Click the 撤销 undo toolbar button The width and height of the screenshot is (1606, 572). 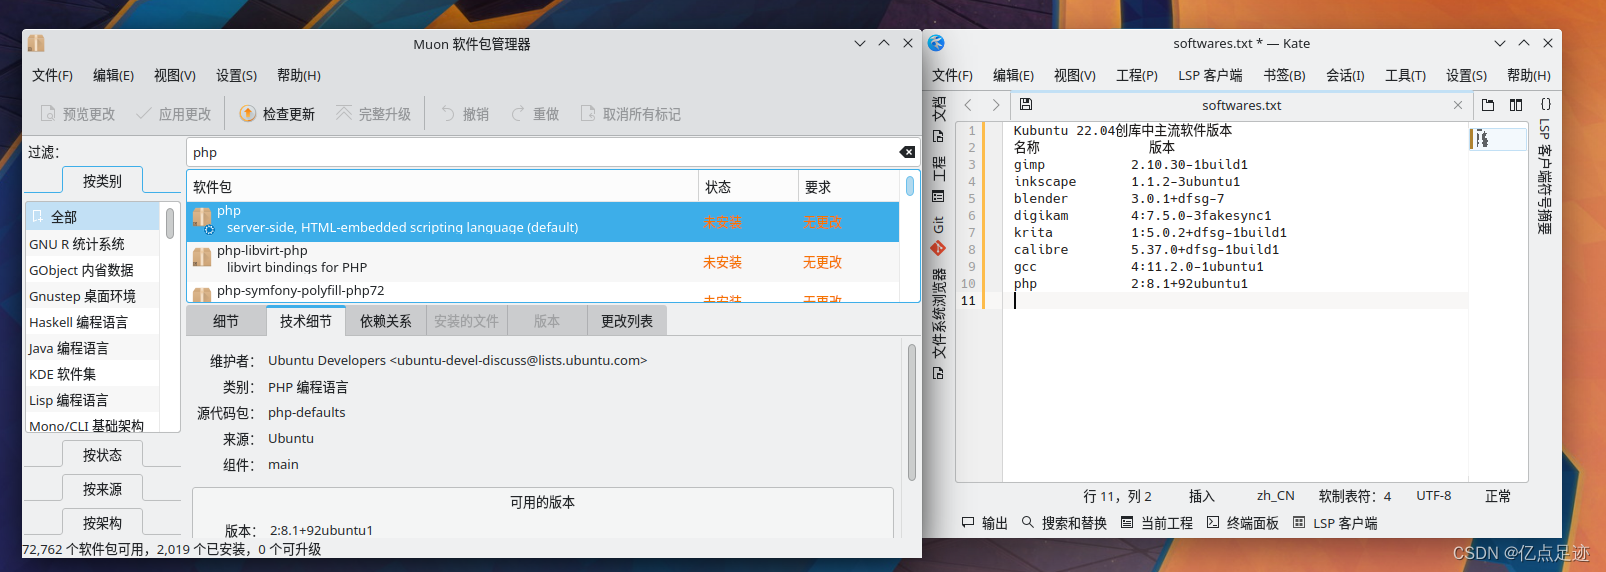[x=465, y=114]
